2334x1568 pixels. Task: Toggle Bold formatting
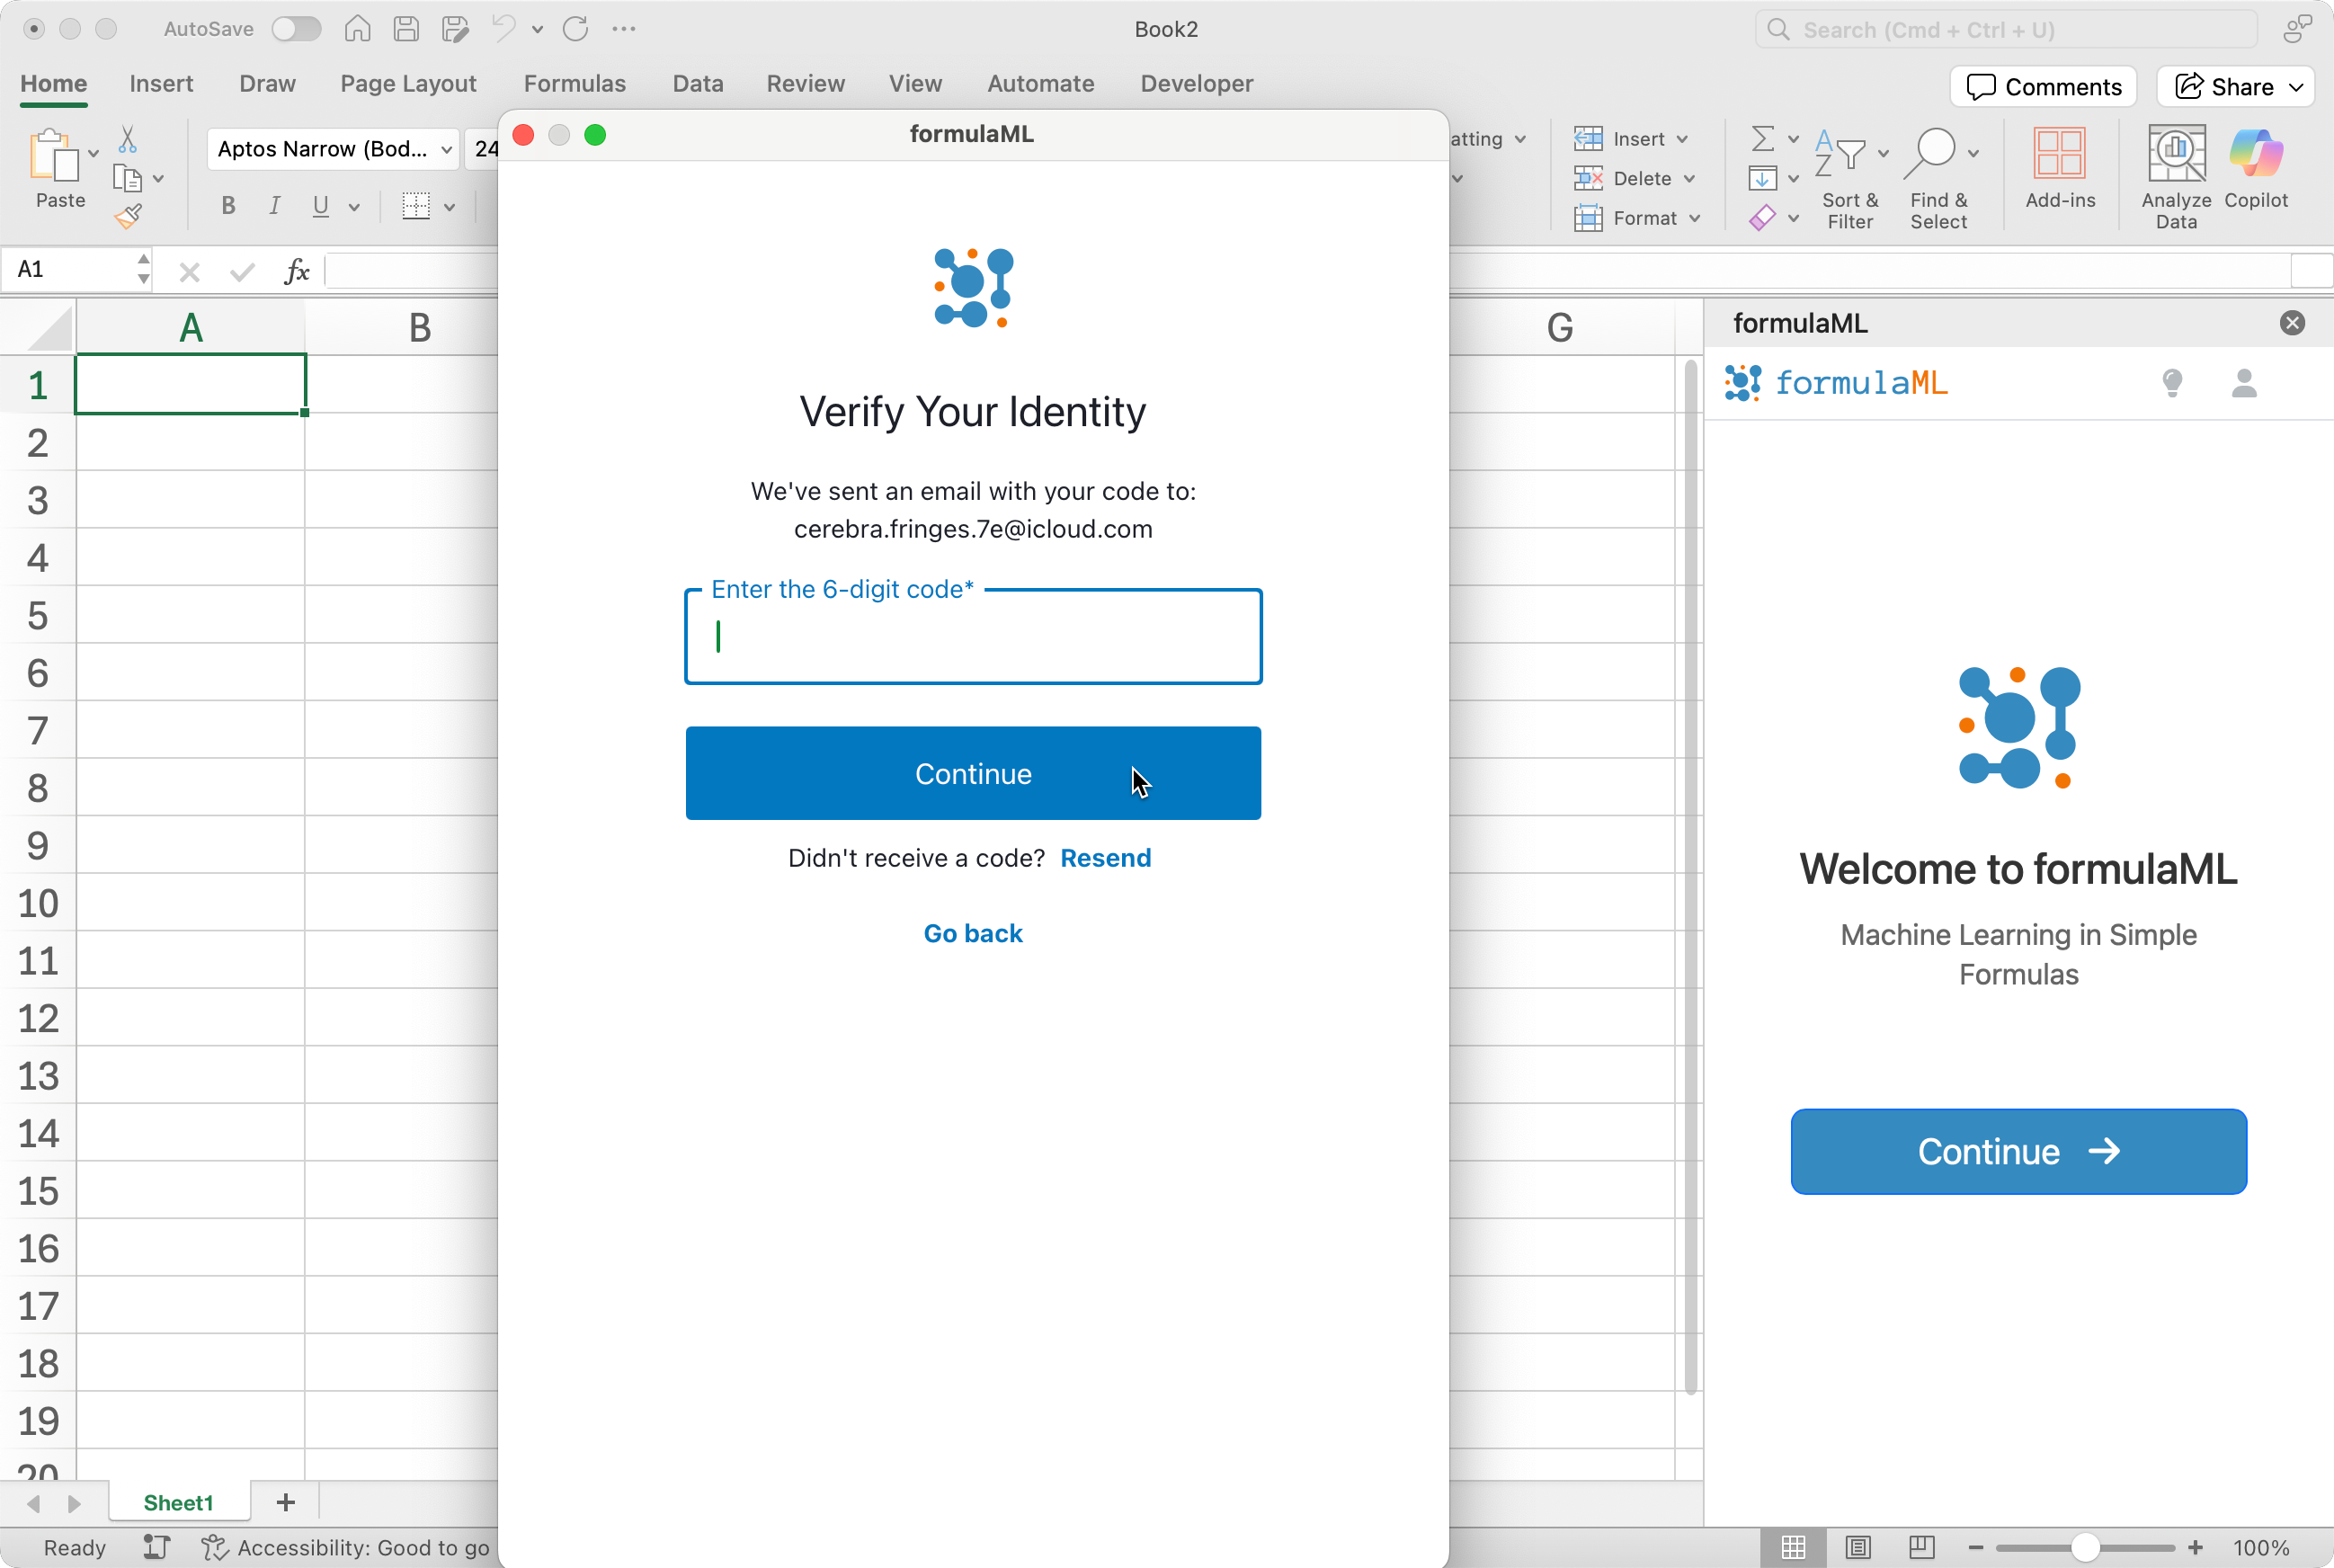tap(228, 206)
